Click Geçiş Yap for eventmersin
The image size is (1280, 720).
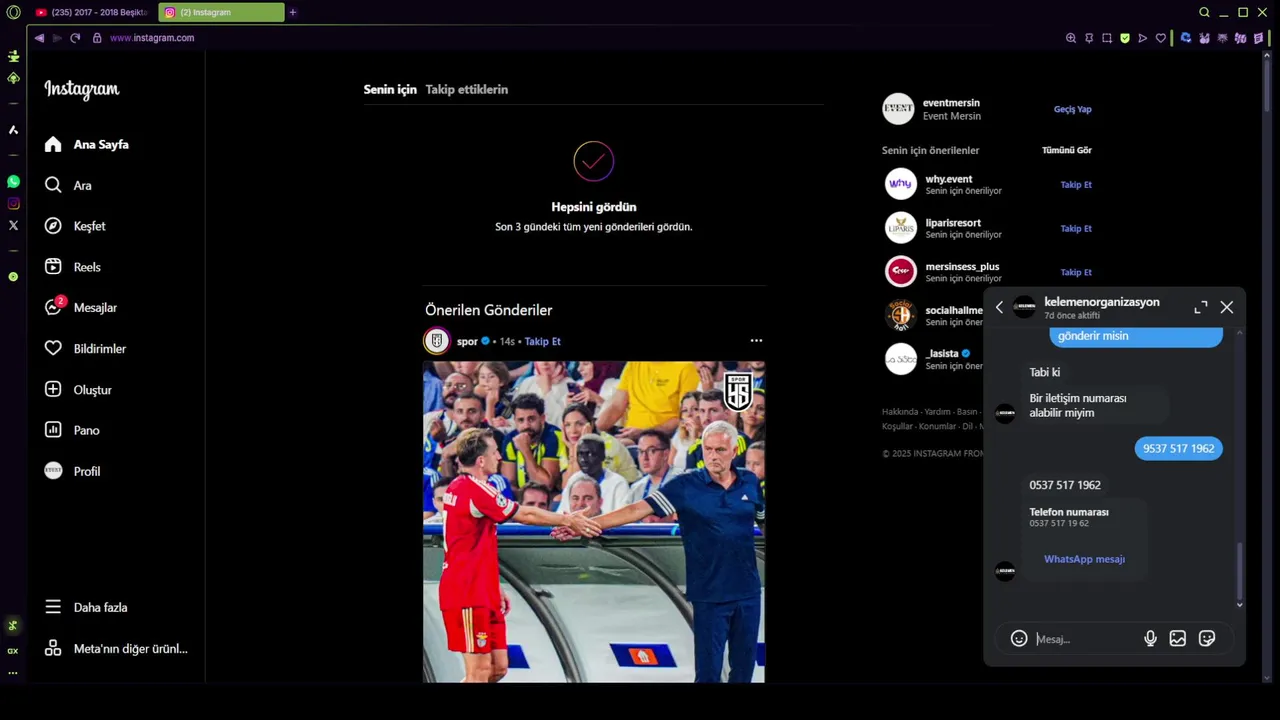tap(1073, 109)
